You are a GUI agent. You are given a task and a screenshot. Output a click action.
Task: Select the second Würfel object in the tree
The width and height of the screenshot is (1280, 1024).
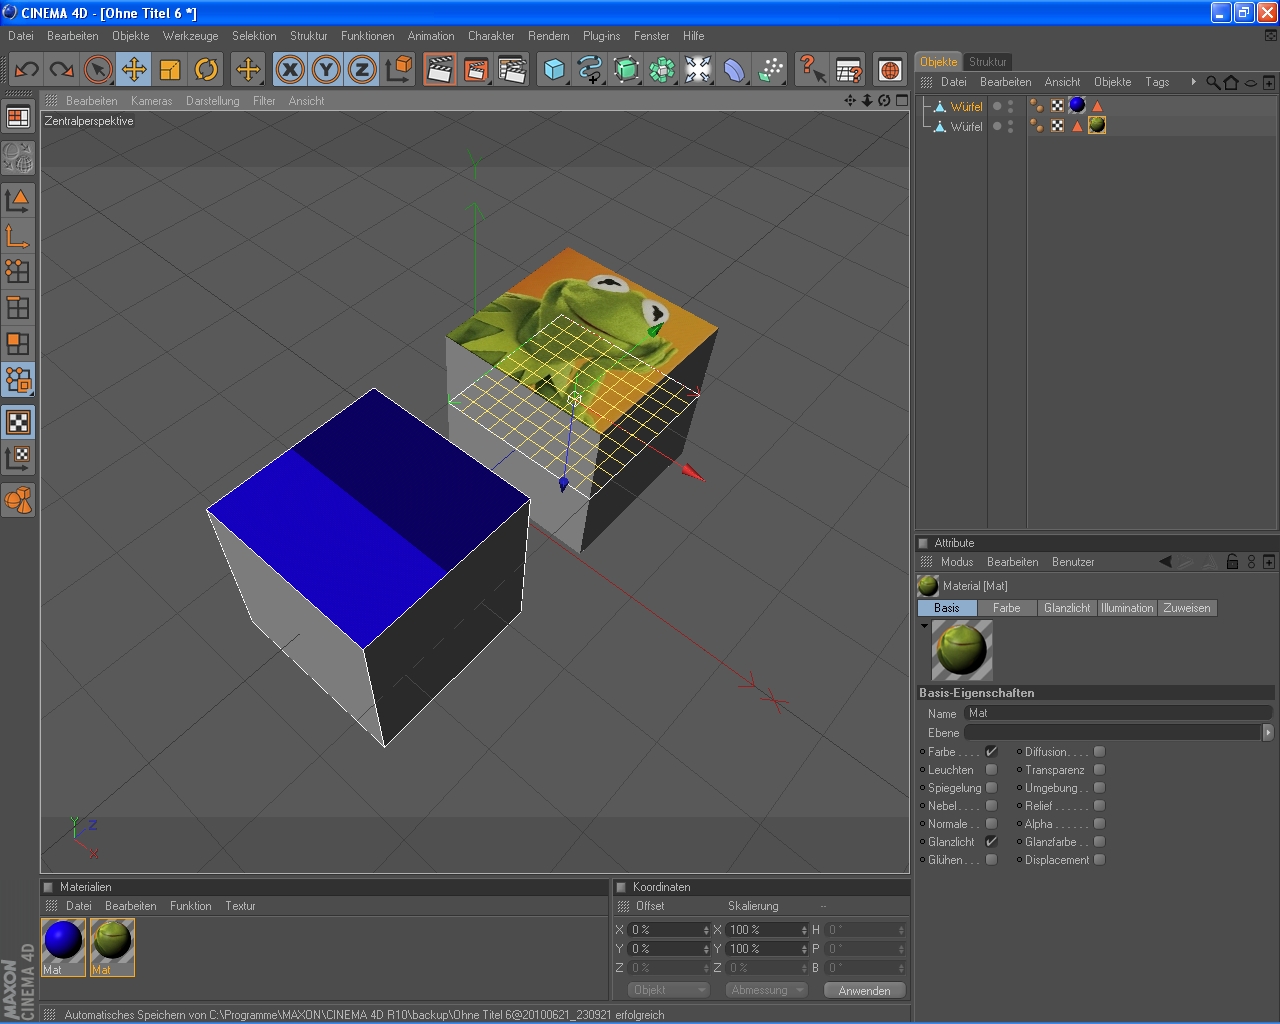(x=966, y=127)
